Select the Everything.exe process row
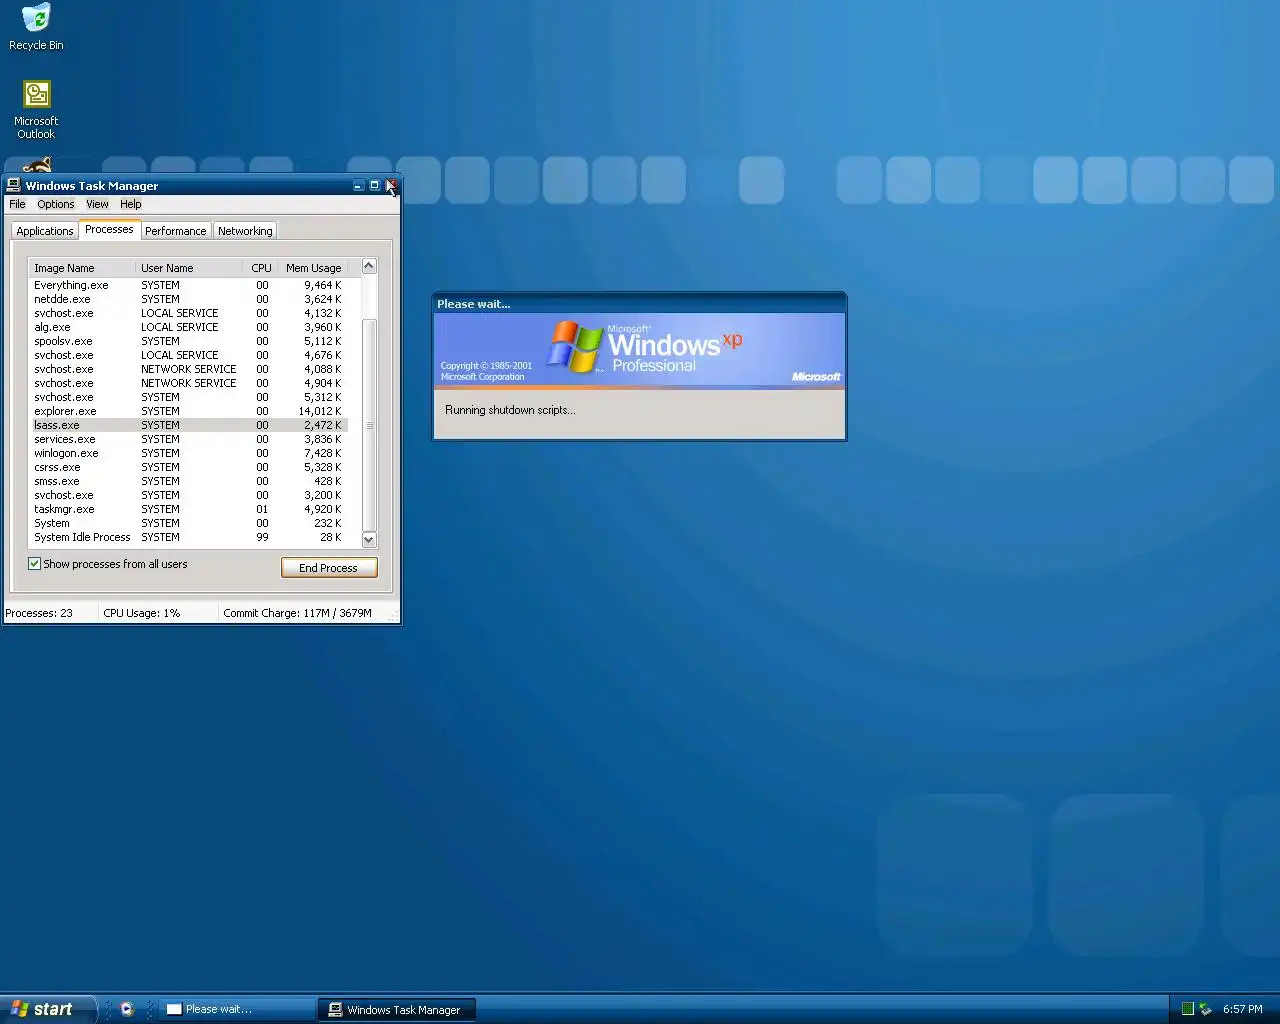Viewport: 1280px width, 1024px height. 188,285
